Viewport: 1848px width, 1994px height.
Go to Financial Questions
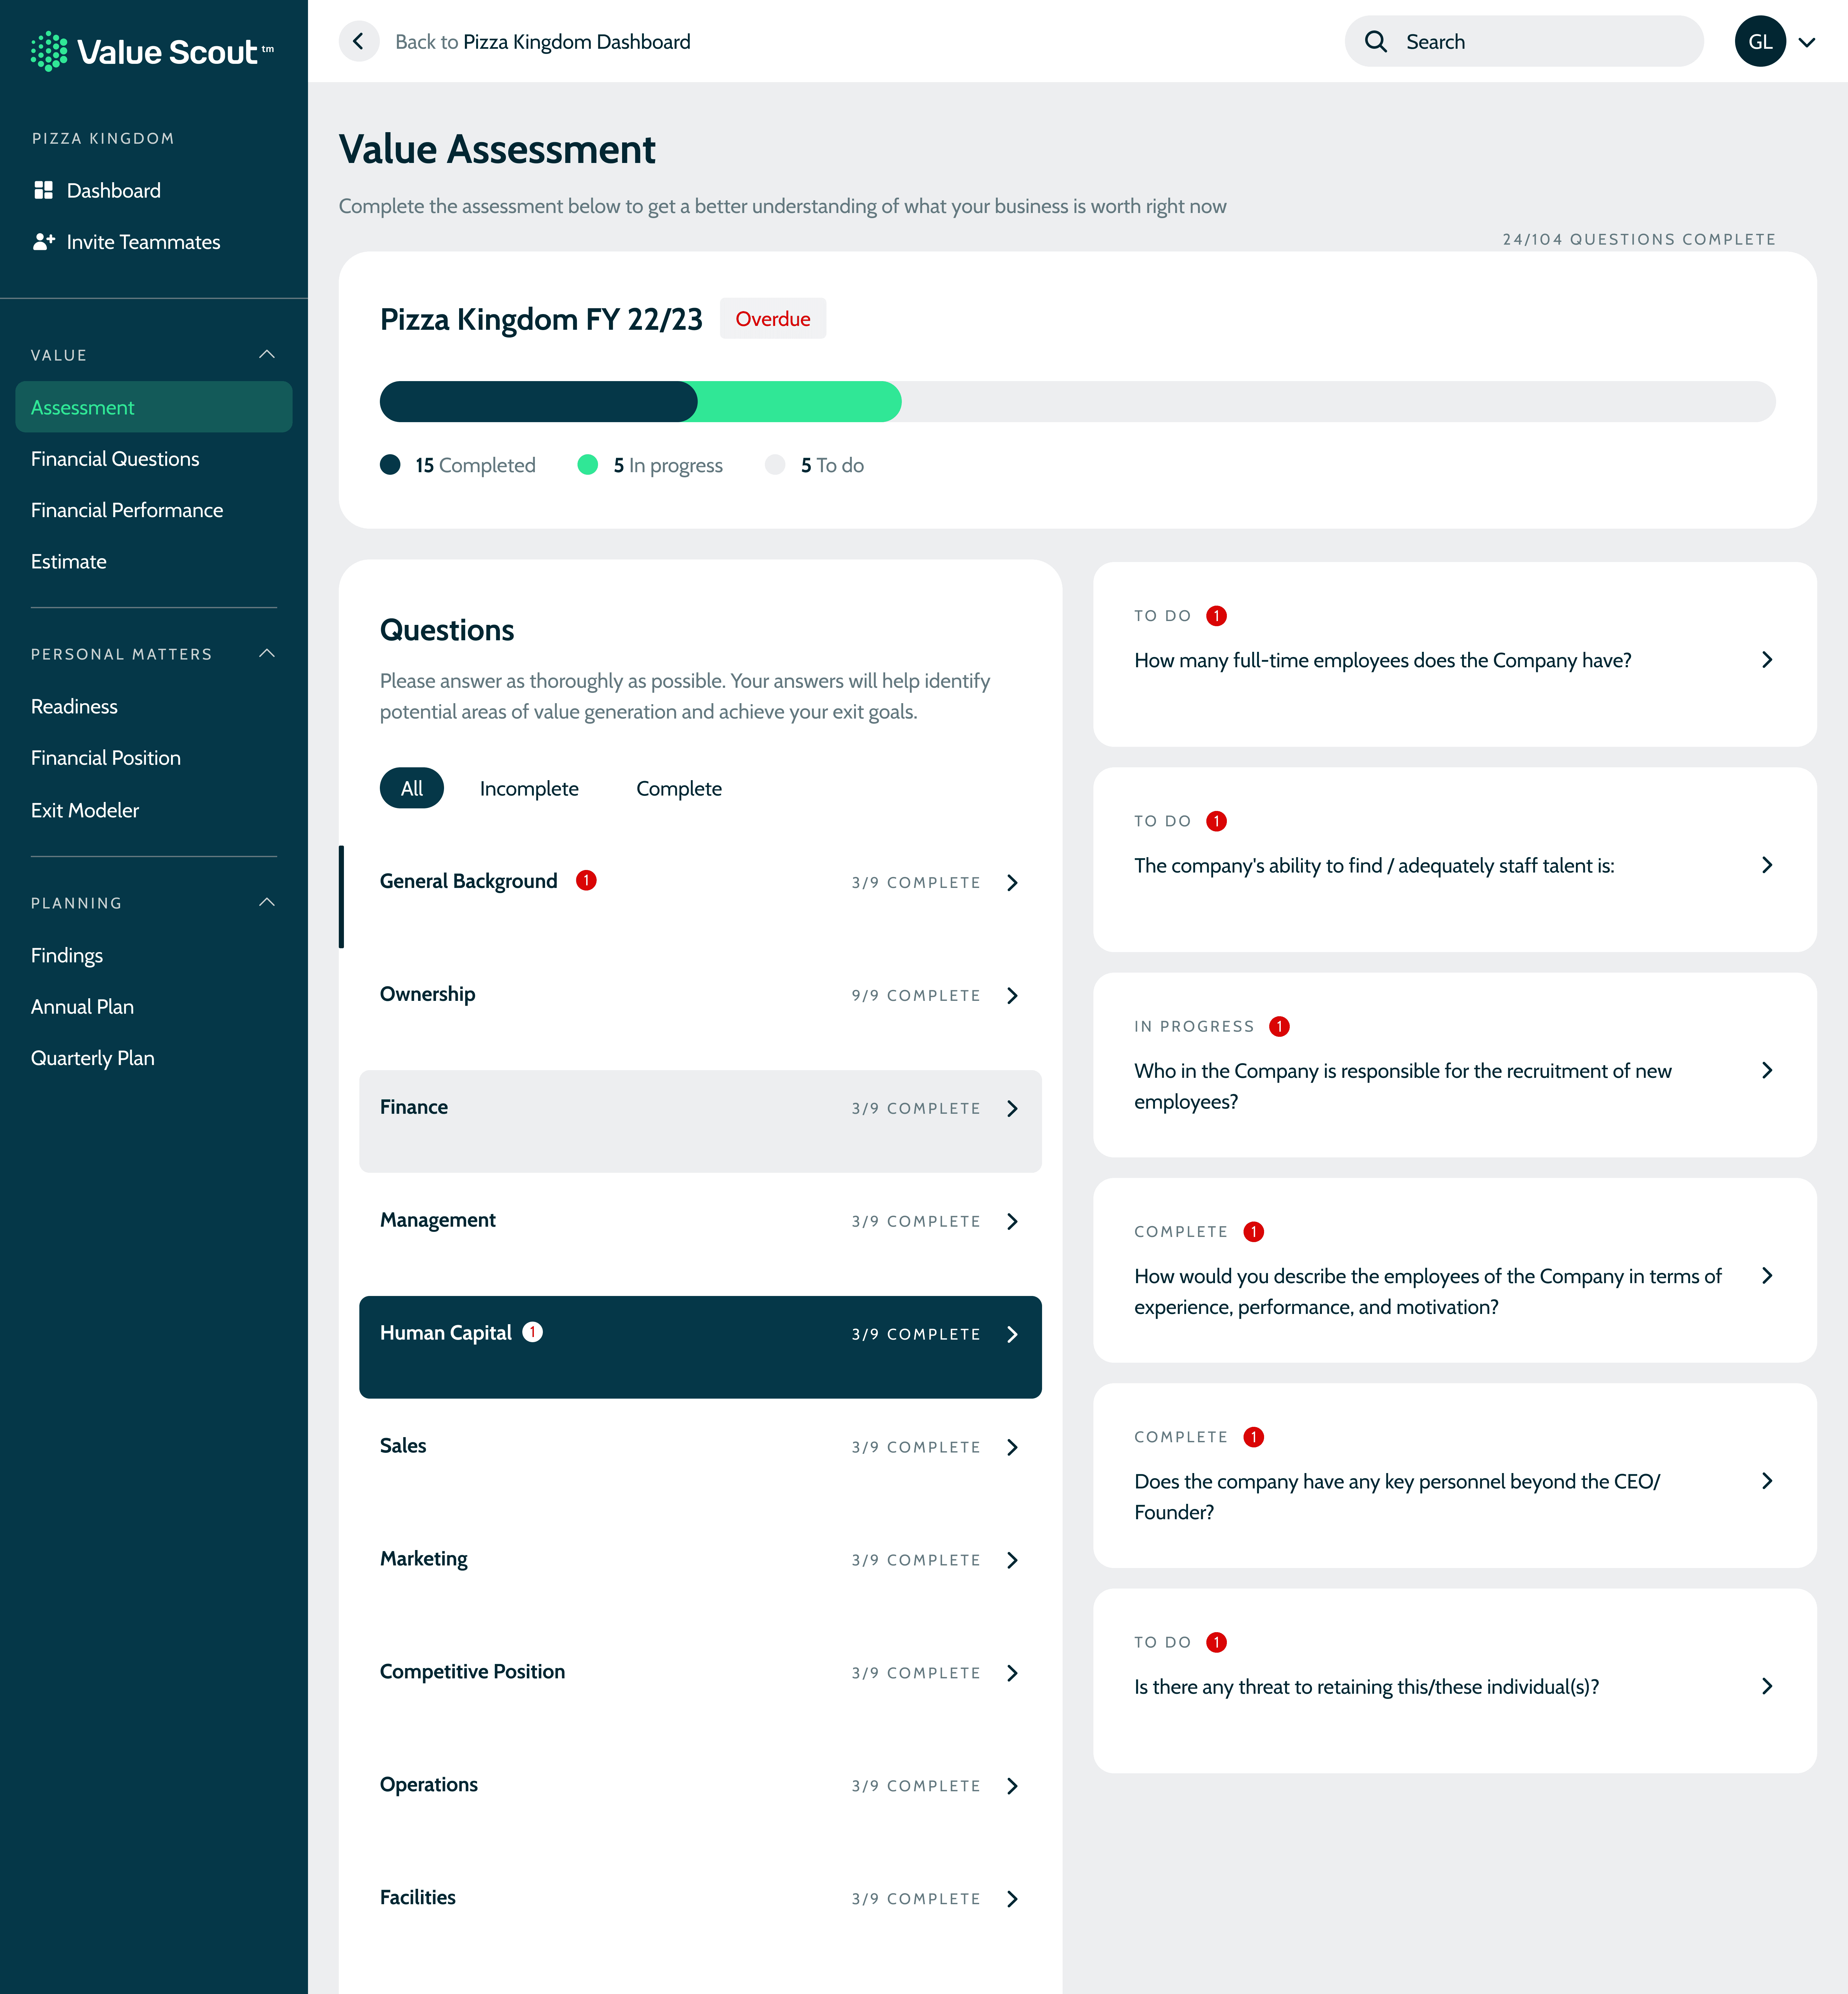click(x=115, y=459)
